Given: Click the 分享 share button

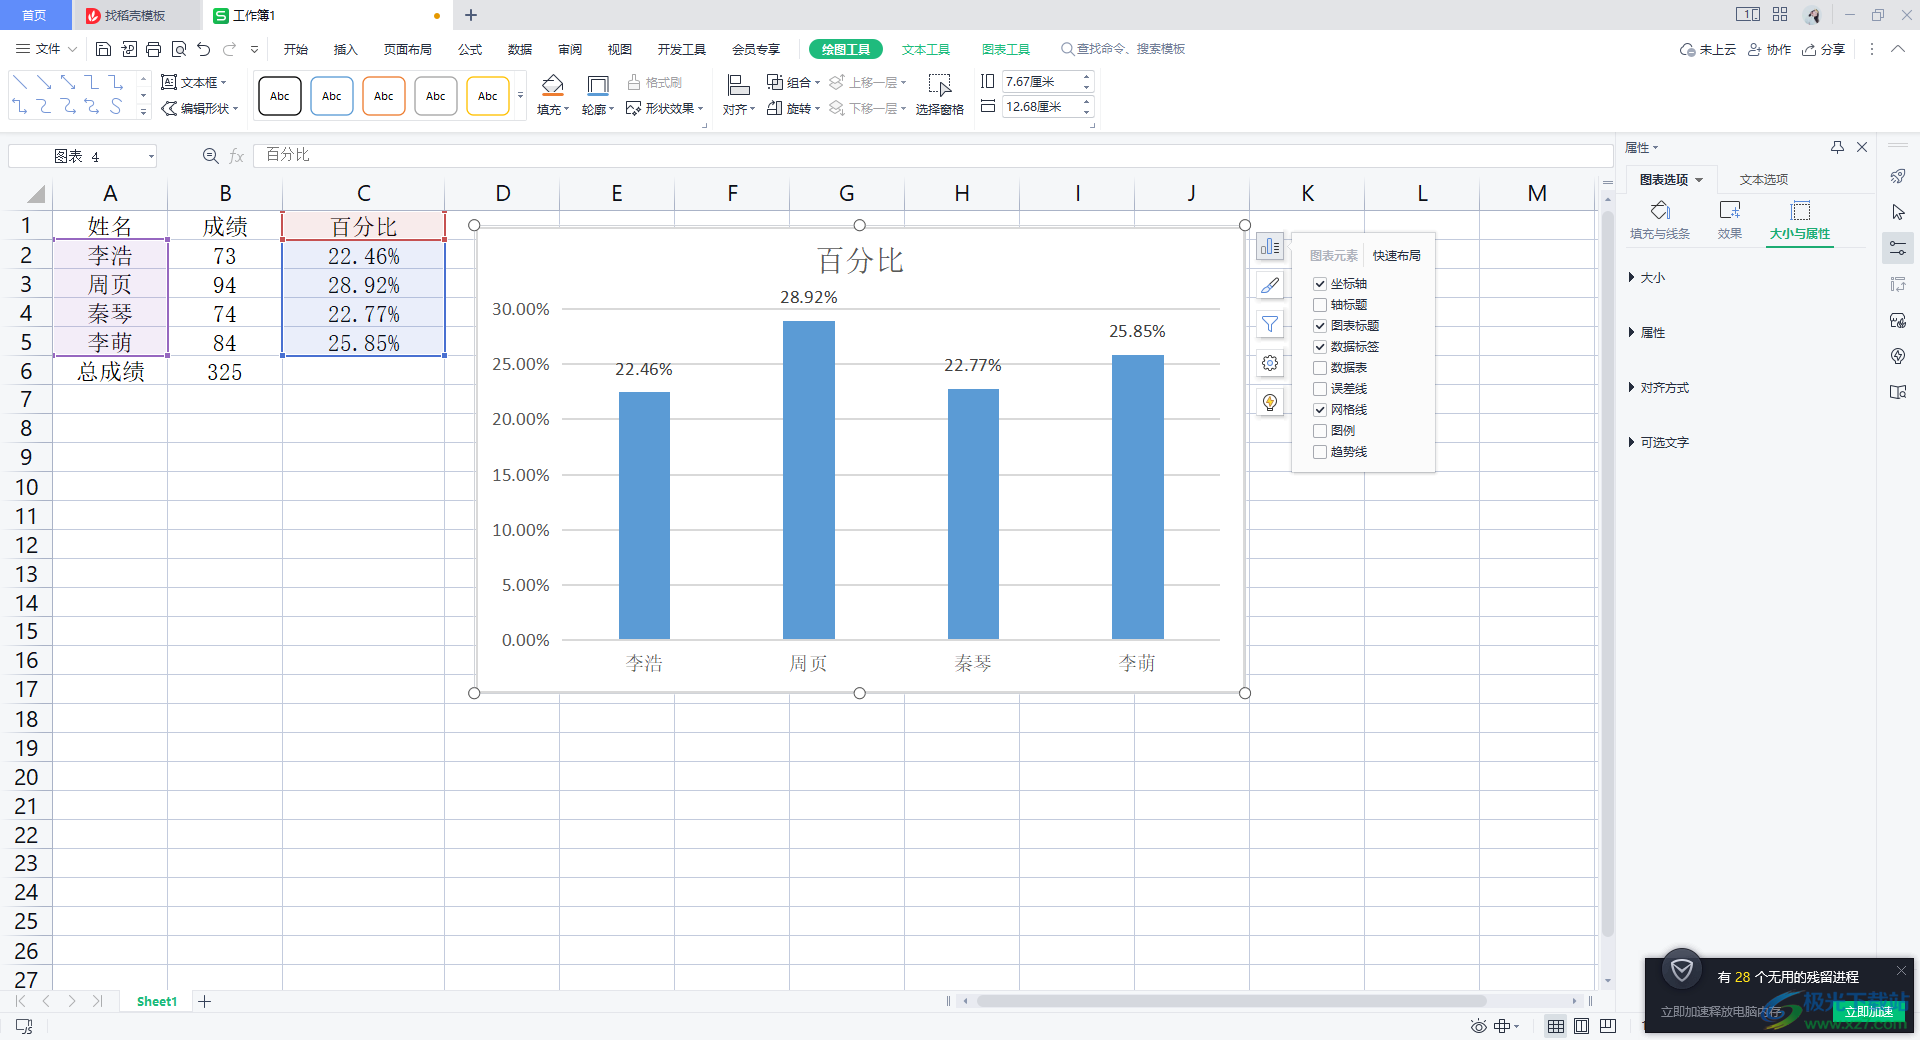Looking at the screenshot, I should [1824, 49].
